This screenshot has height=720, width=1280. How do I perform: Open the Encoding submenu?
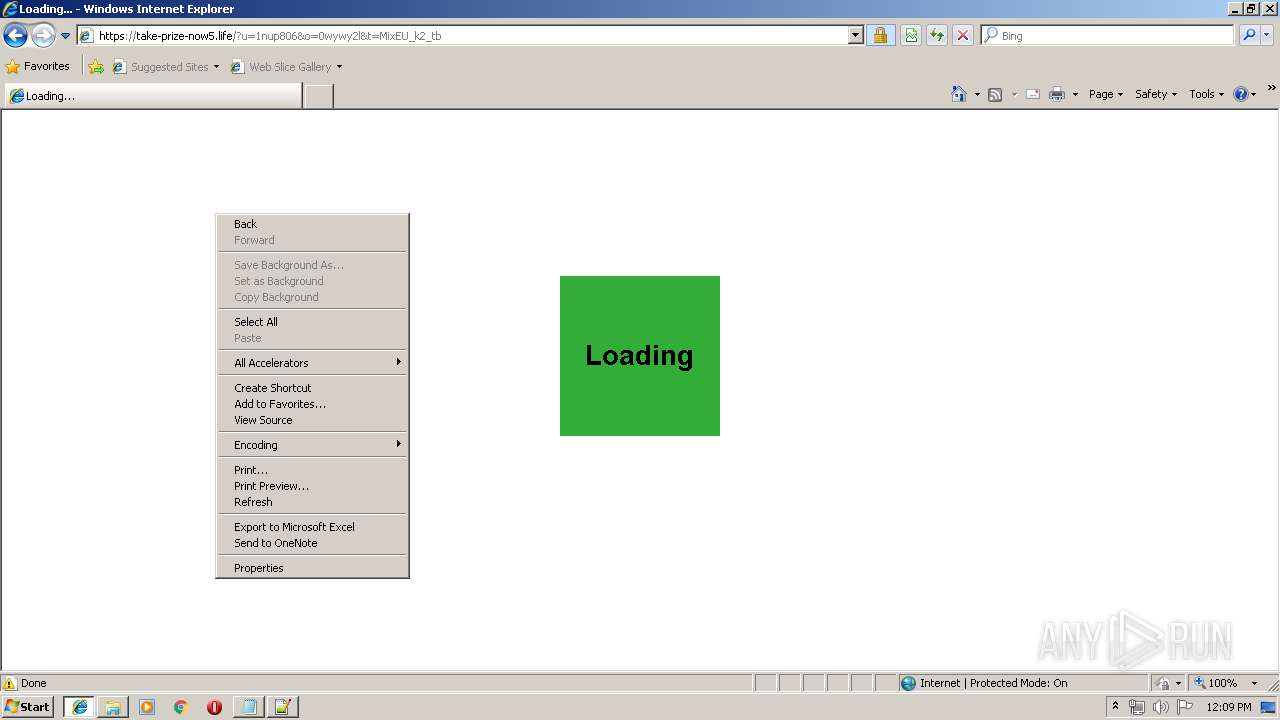coord(312,445)
